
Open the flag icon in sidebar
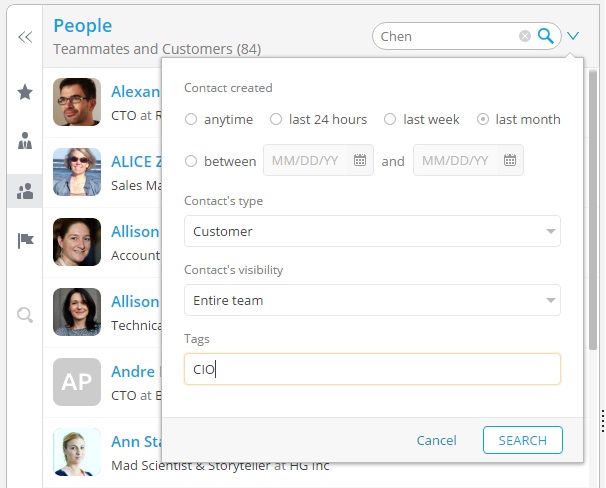click(25, 241)
